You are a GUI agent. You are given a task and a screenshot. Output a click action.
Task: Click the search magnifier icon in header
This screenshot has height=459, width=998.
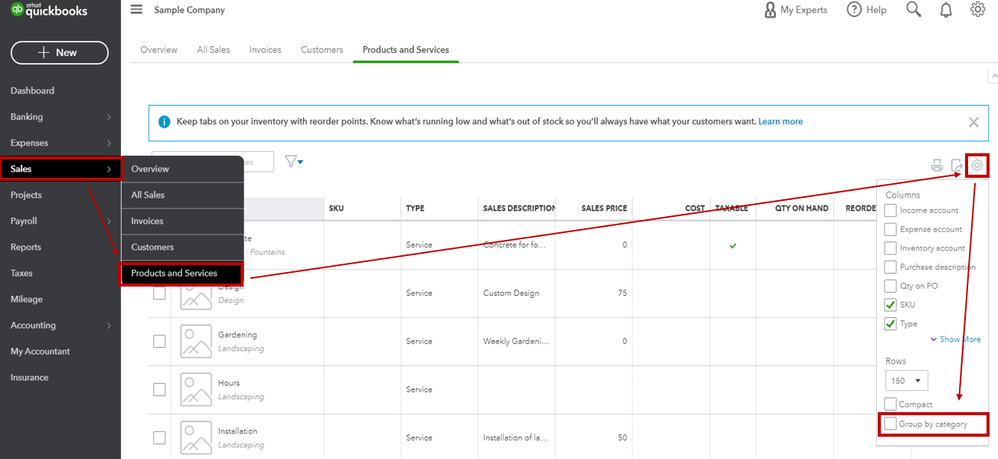(913, 10)
